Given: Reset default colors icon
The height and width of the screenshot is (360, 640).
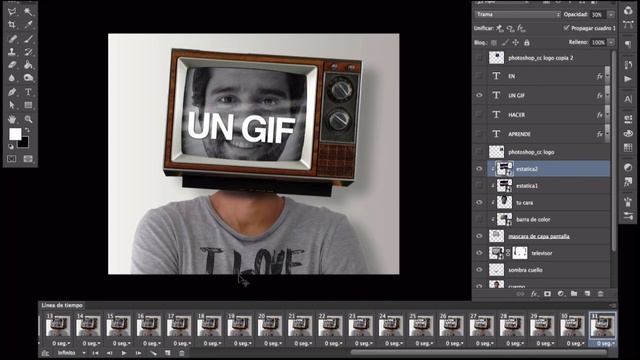Looking at the screenshot, I should coord(11,146).
